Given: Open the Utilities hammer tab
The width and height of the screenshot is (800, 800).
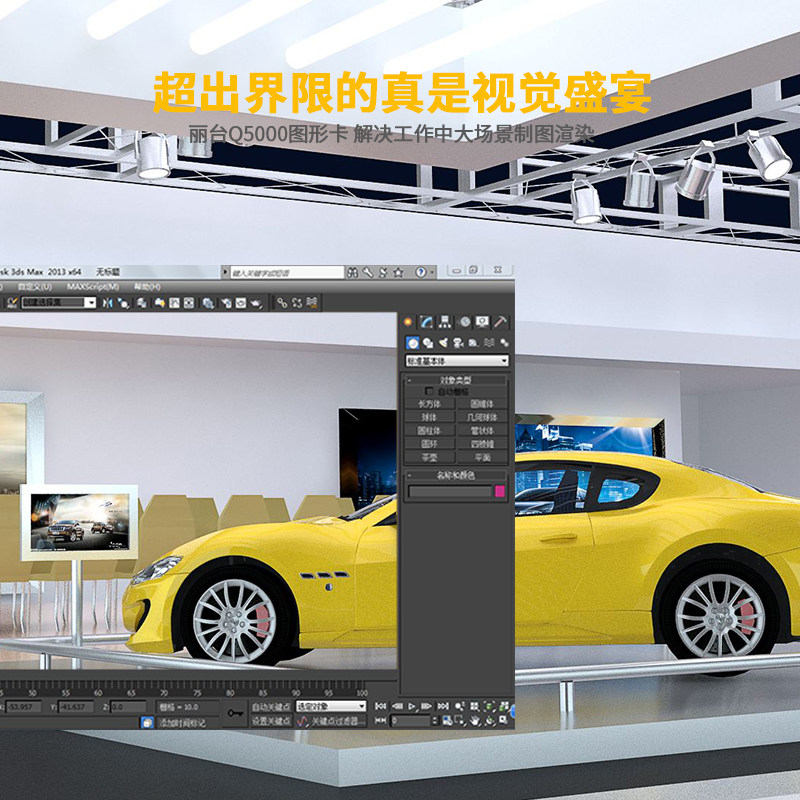Looking at the screenshot, I should 501,321.
